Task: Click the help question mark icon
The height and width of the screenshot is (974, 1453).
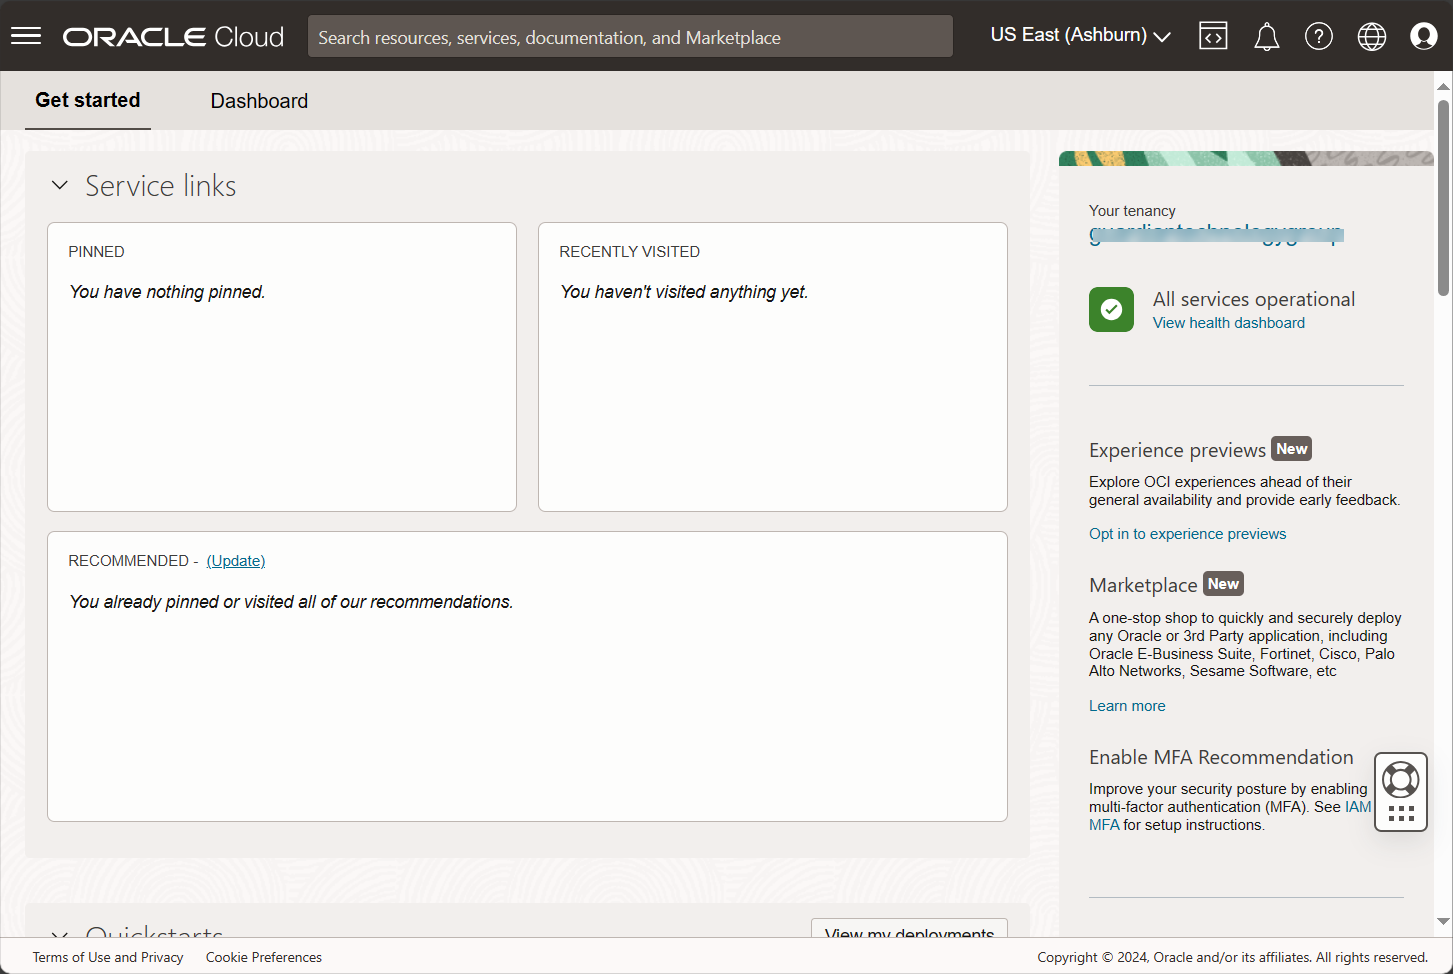Action: point(1318,37)
